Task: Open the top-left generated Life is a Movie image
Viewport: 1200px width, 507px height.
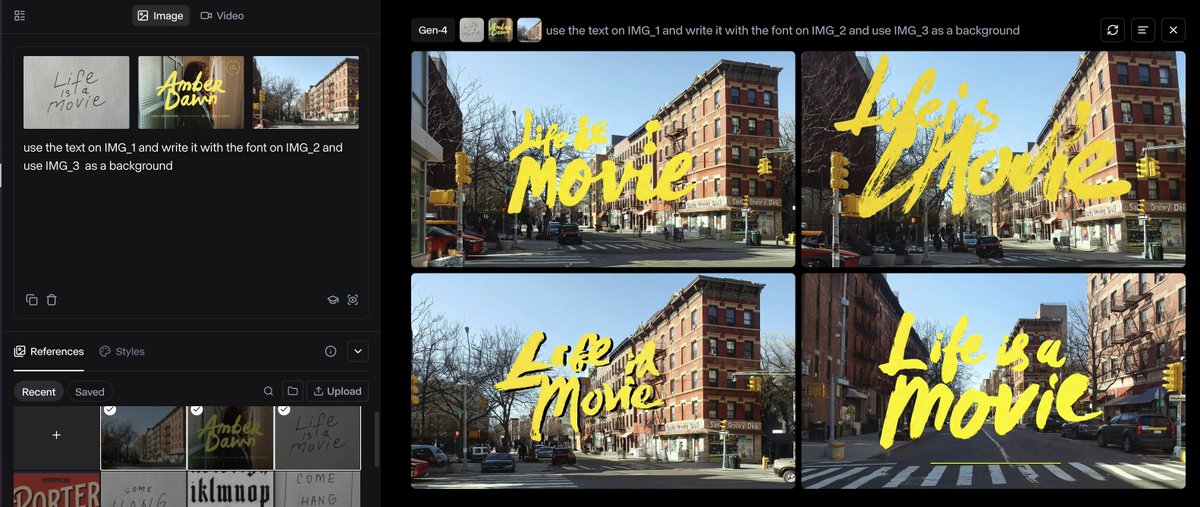Action: click(x=603, y=159)
